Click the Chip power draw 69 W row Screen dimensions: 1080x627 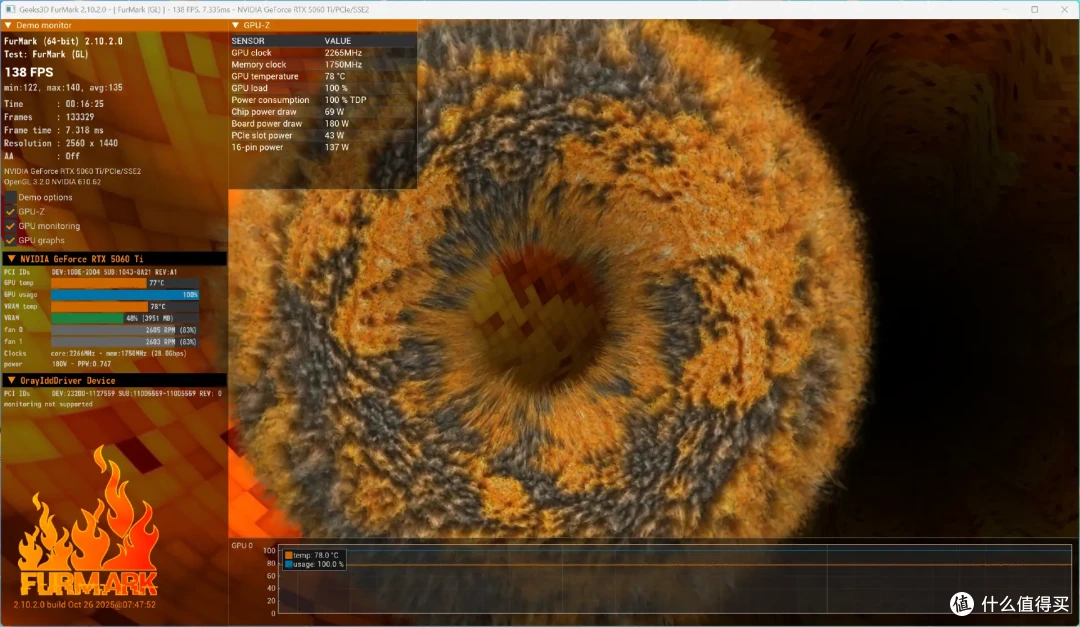[322, 112]
